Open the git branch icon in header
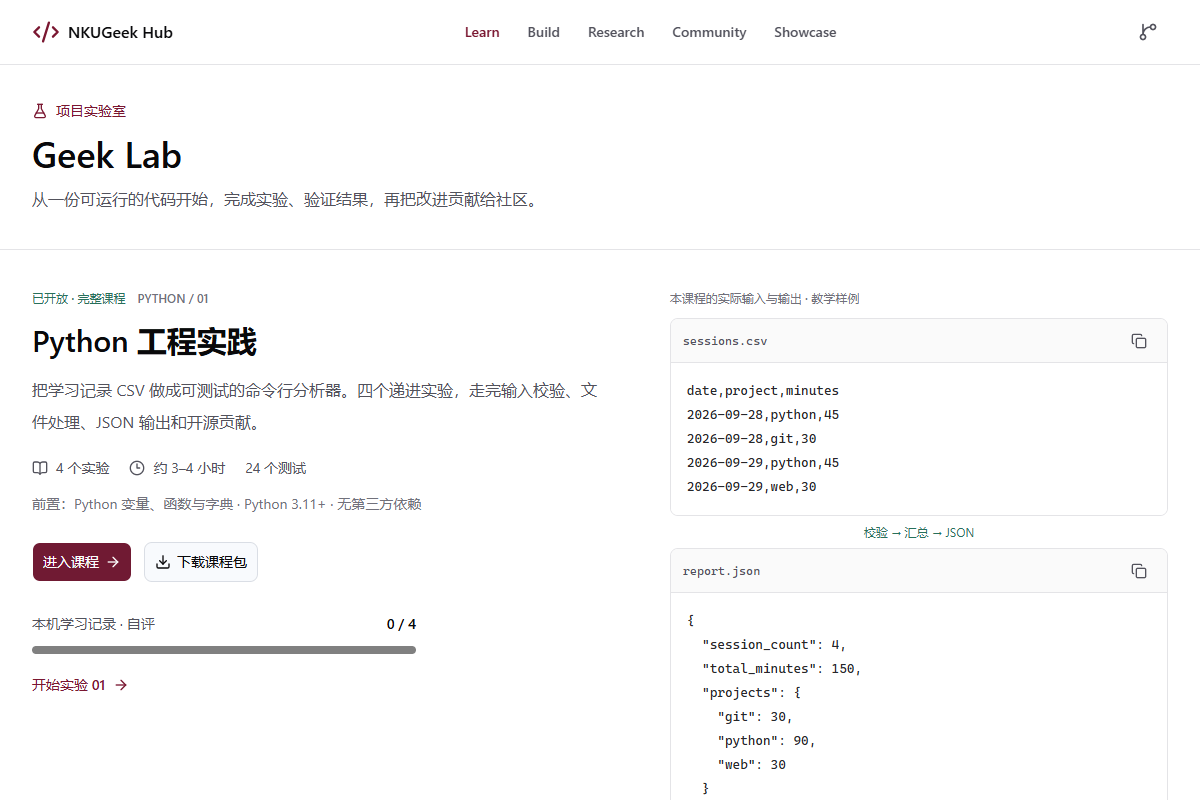1200x800 pixels. click(1147, 32)
